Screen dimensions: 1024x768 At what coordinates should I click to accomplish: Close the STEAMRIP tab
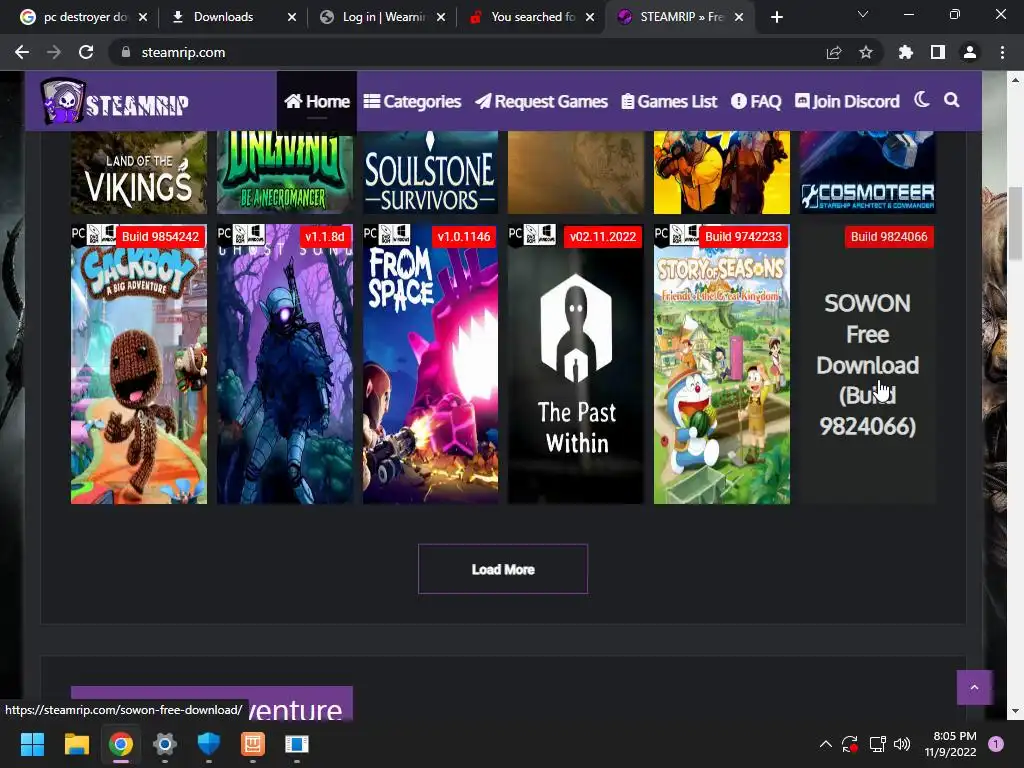[x=739, y=17]
